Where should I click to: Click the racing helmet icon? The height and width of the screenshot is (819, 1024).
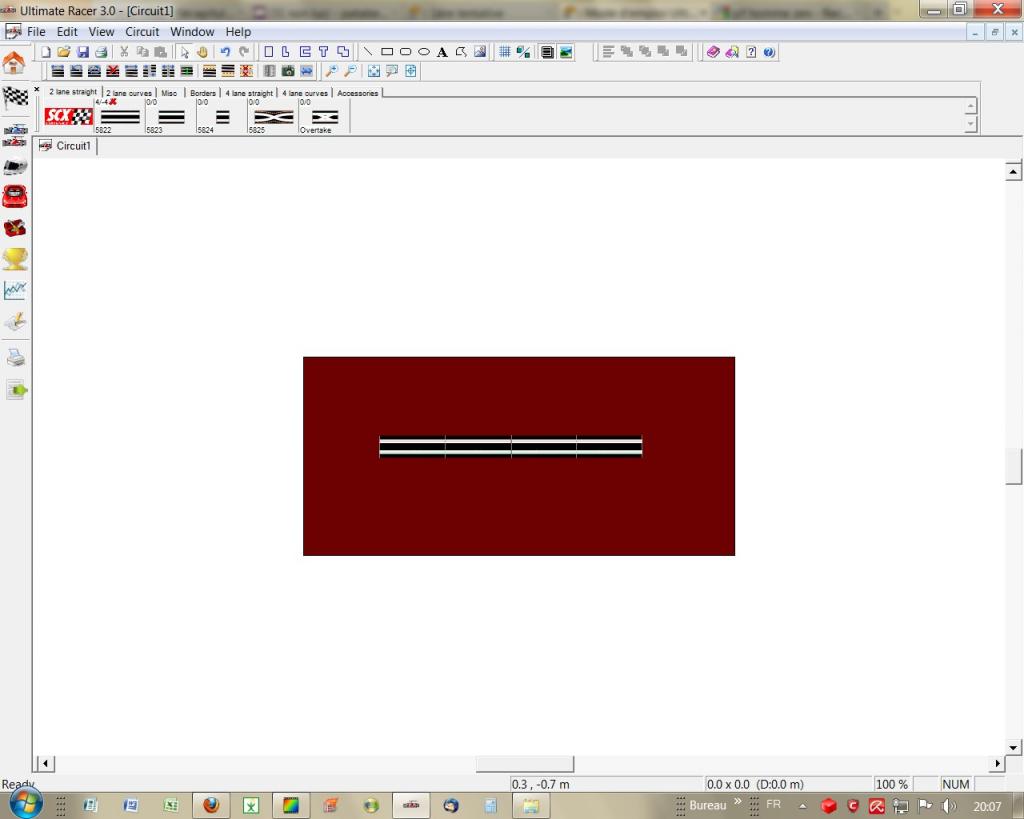tap(15, 228)
